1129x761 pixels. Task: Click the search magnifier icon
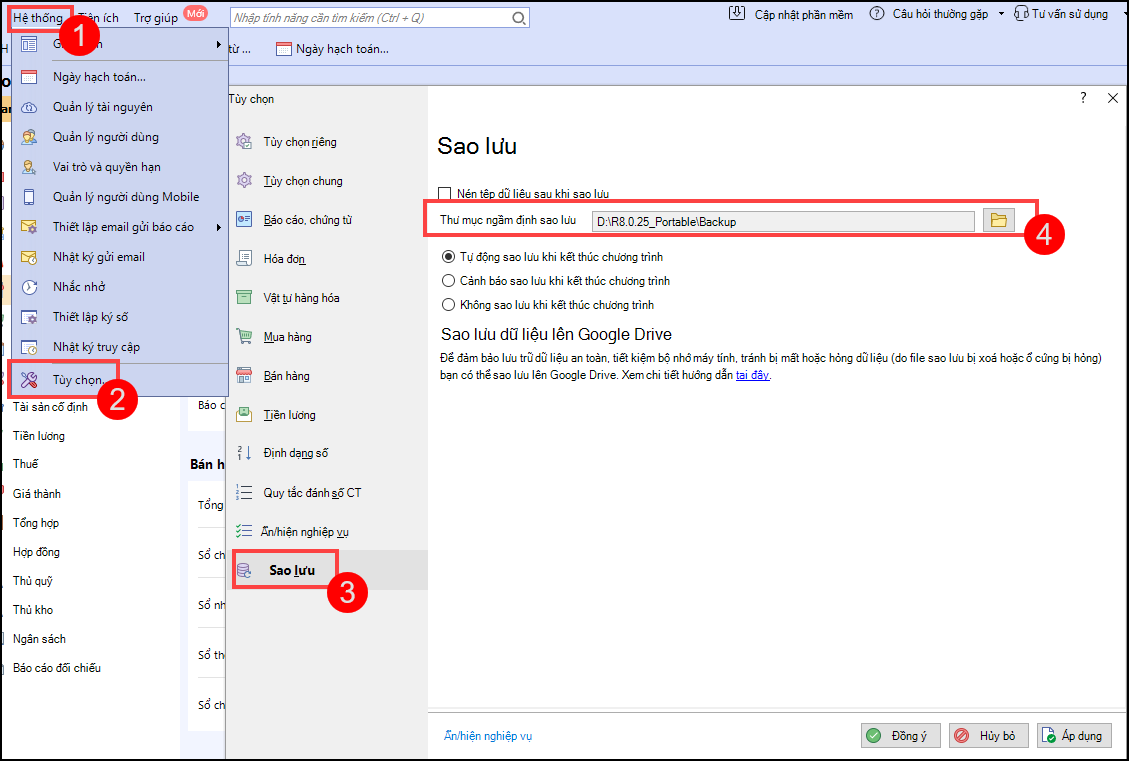pyautogui.click(x=518, y=18)
